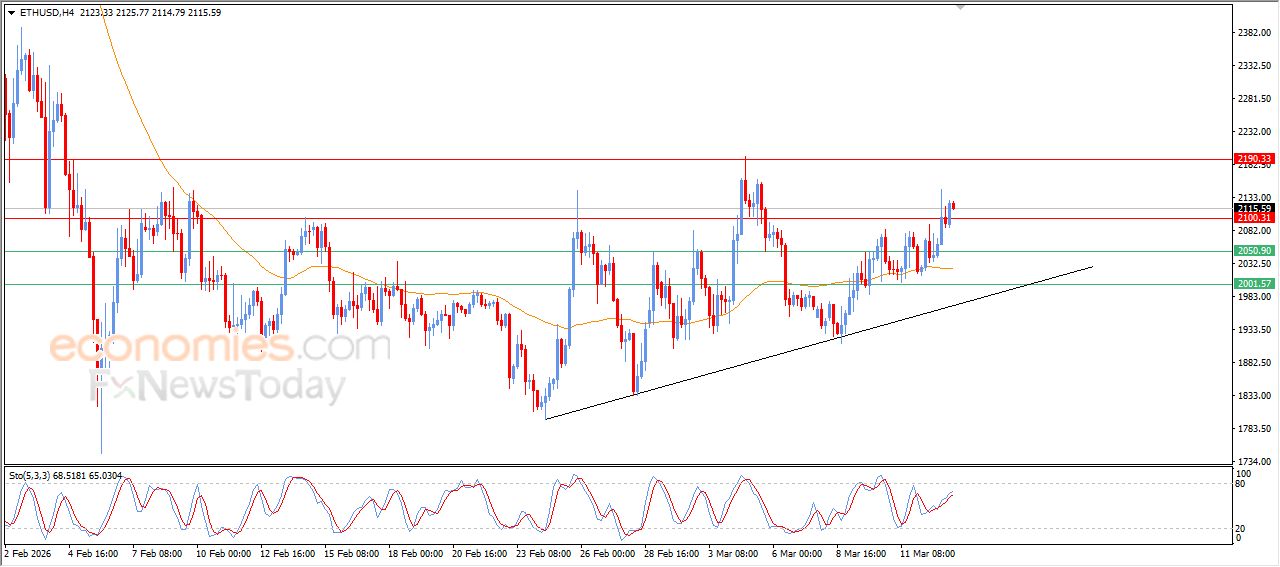Click the current price 2115.59 label
Screen dimensions: 1280x567
[1253, 208]
